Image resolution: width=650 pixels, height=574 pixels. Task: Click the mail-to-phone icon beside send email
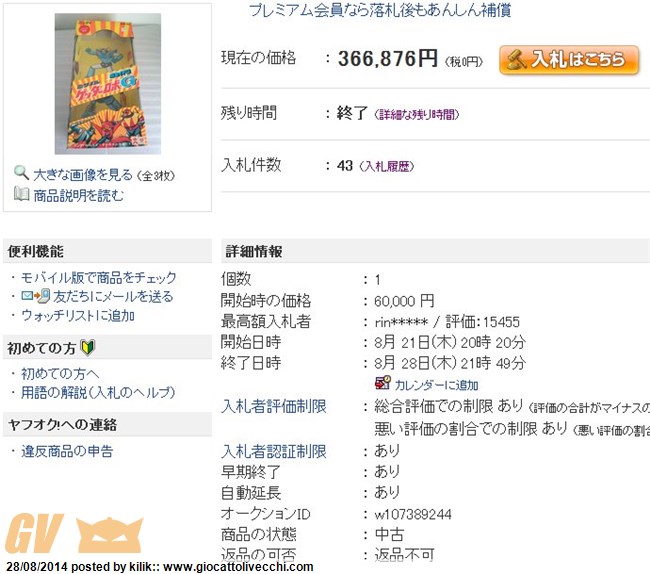pos(36,296)
